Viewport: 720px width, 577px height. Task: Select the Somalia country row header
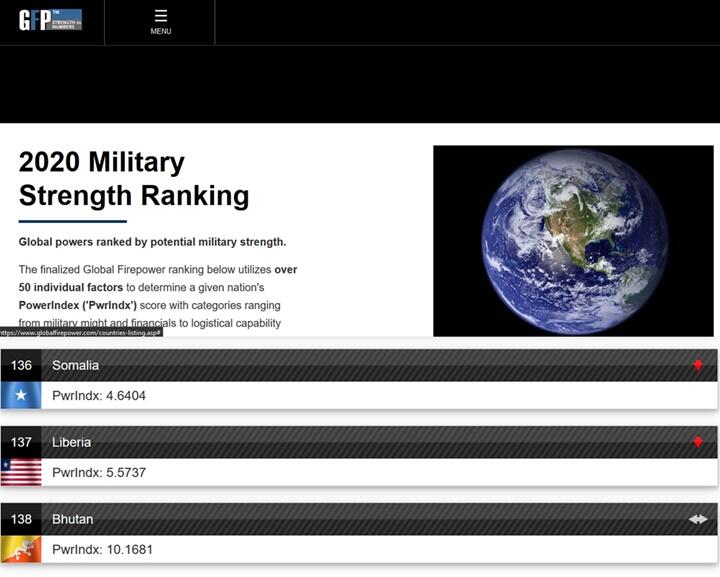click(x=359, y=365)
